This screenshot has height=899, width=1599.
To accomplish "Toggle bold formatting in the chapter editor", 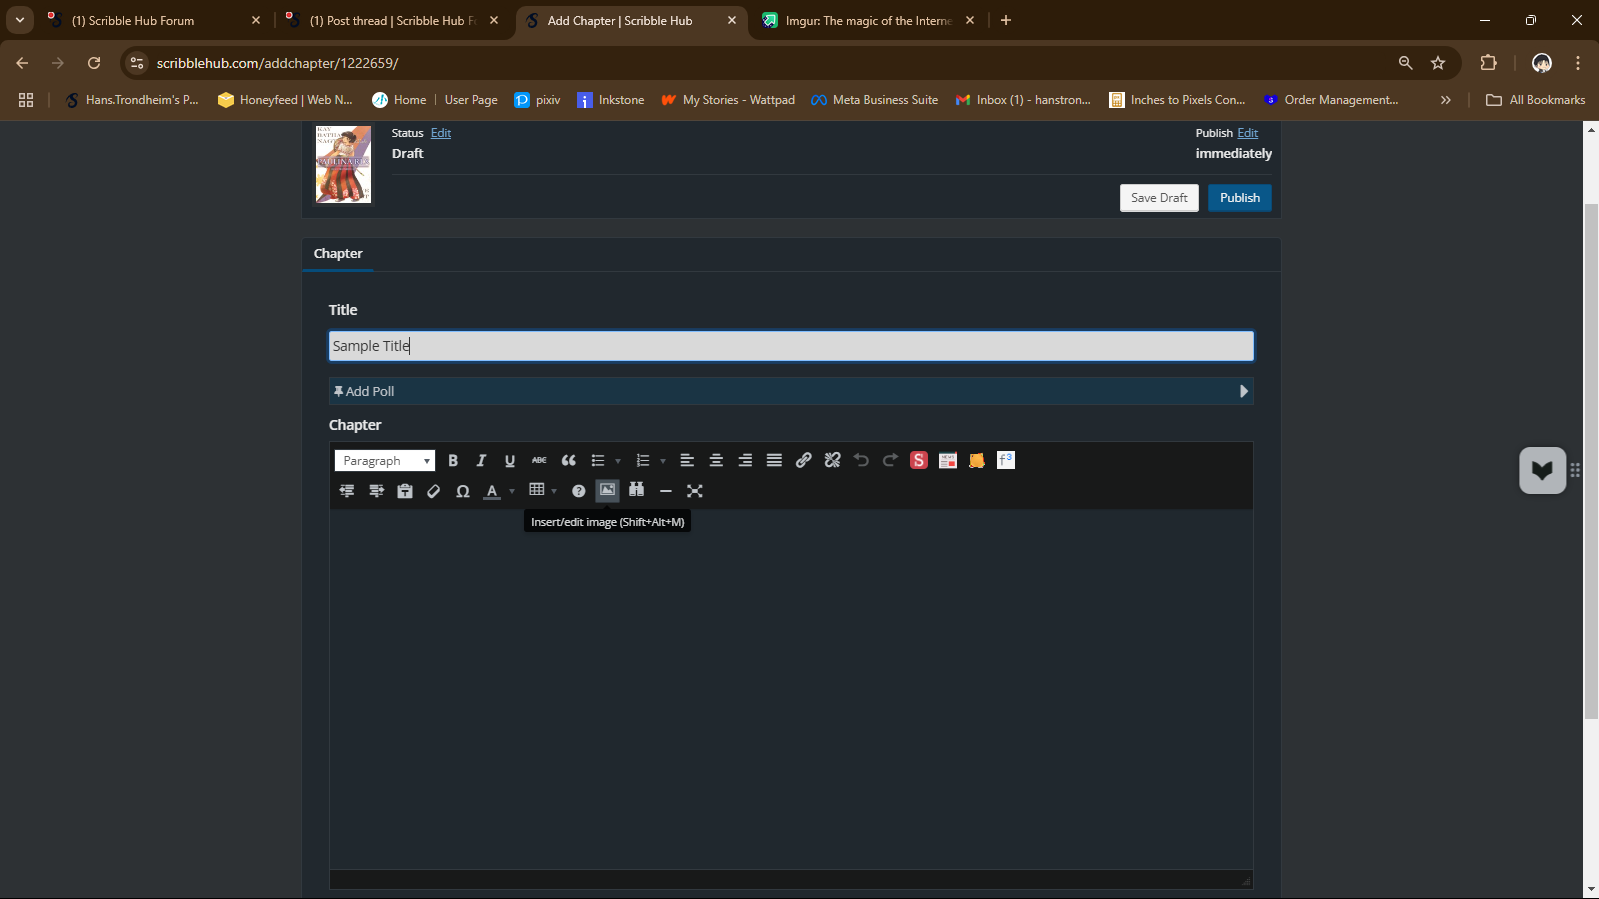I will tap(453, 461).
